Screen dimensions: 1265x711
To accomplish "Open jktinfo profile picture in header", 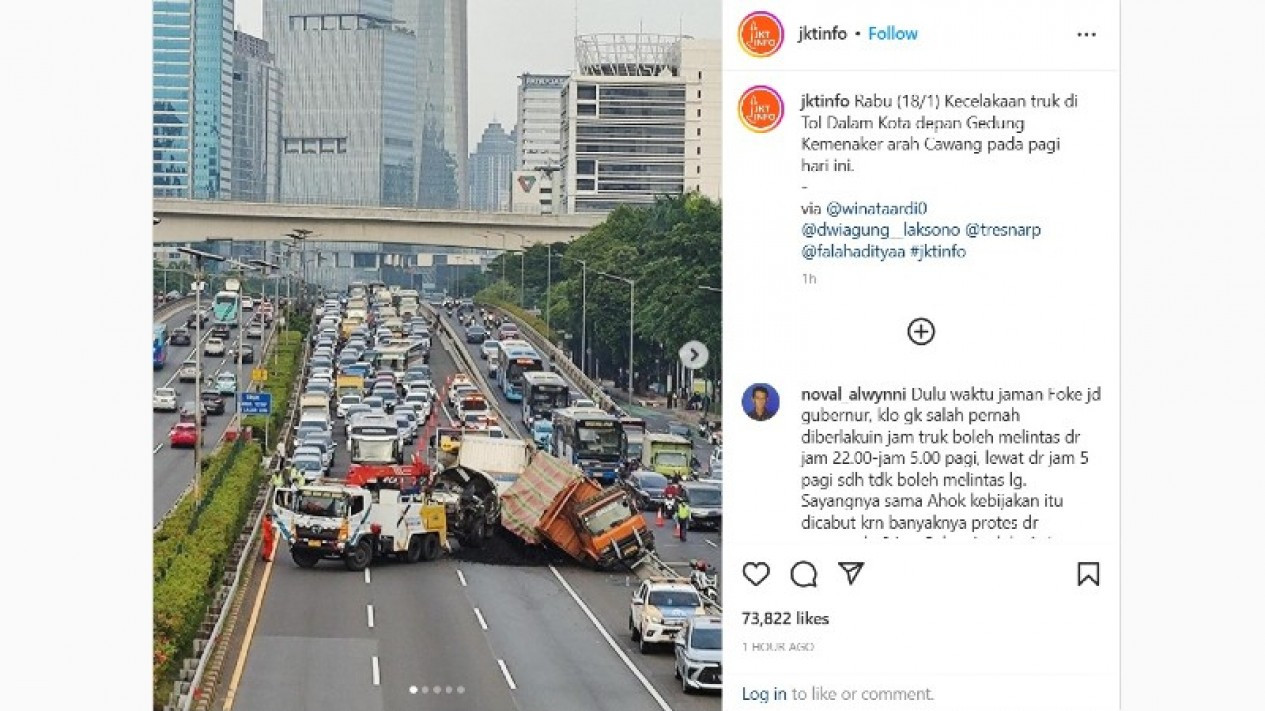I will click(x=761, y=34).
